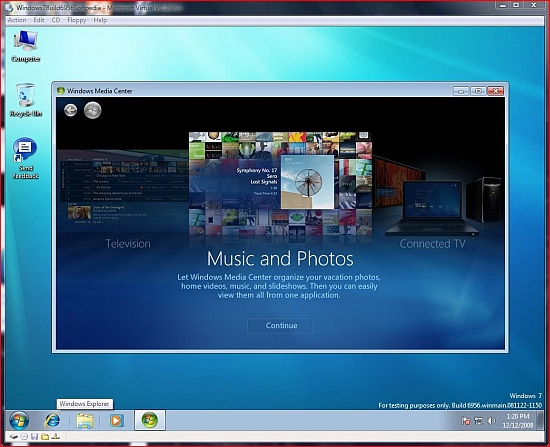Click the green Media Center start orb
550x447 pixels.
93,110
